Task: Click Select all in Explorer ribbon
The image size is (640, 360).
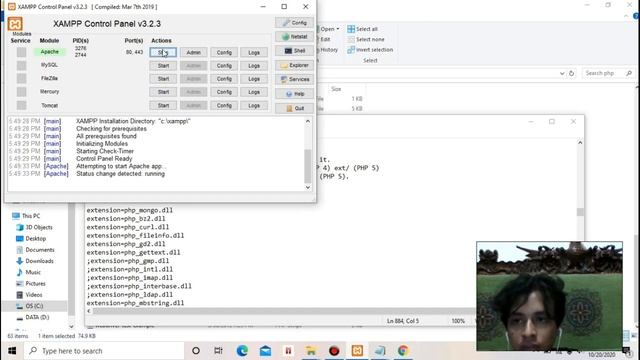Action: (x=362, y=29)
